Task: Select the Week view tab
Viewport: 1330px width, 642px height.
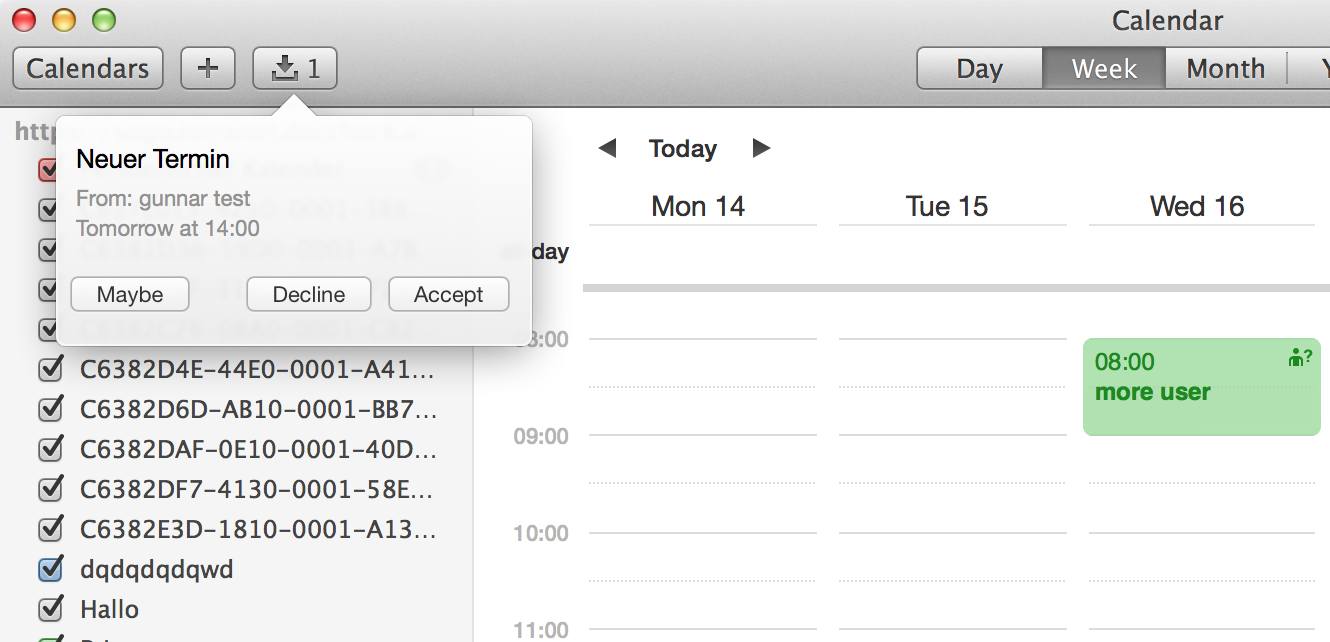Action: [x=1104, y=69]
